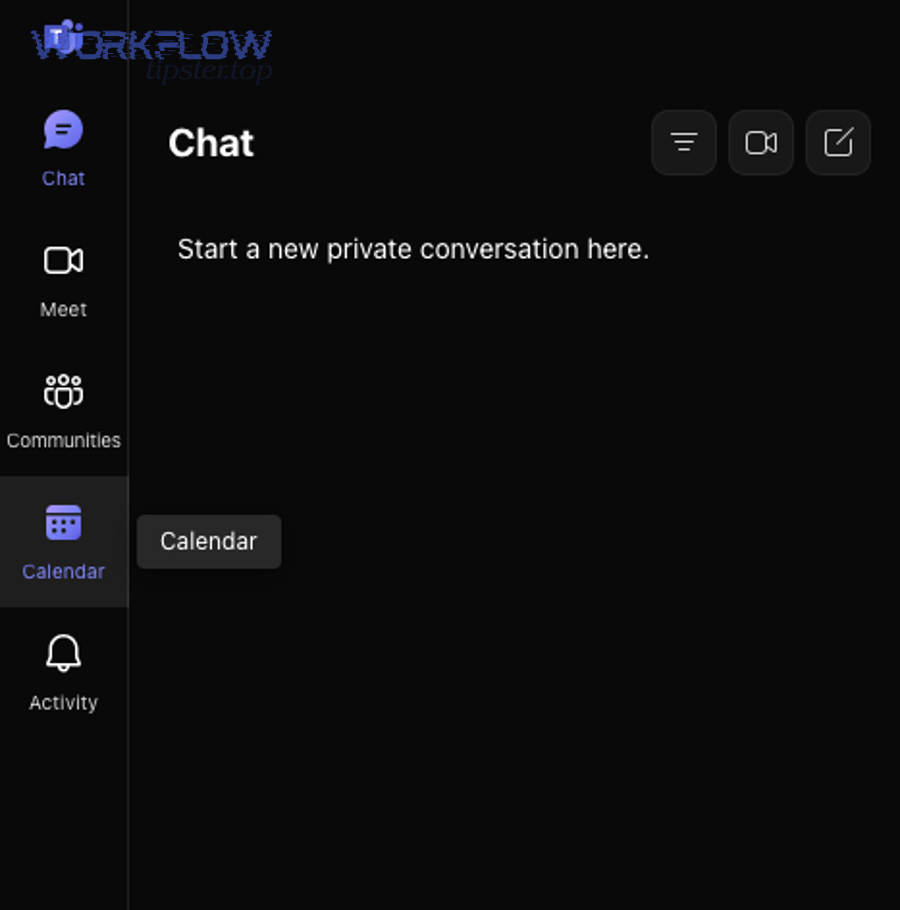Open Activity using the bell icon
Viewport: 900px width, 910px height.
click(63, 653)
